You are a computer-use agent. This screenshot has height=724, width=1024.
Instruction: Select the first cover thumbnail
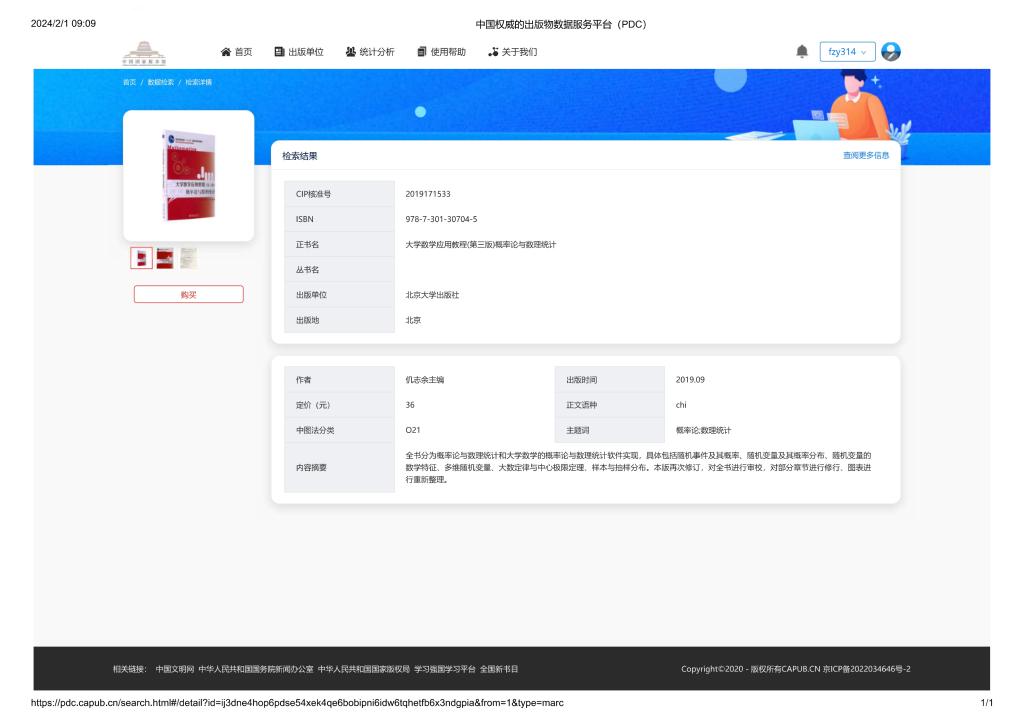(x=141, y=258)
